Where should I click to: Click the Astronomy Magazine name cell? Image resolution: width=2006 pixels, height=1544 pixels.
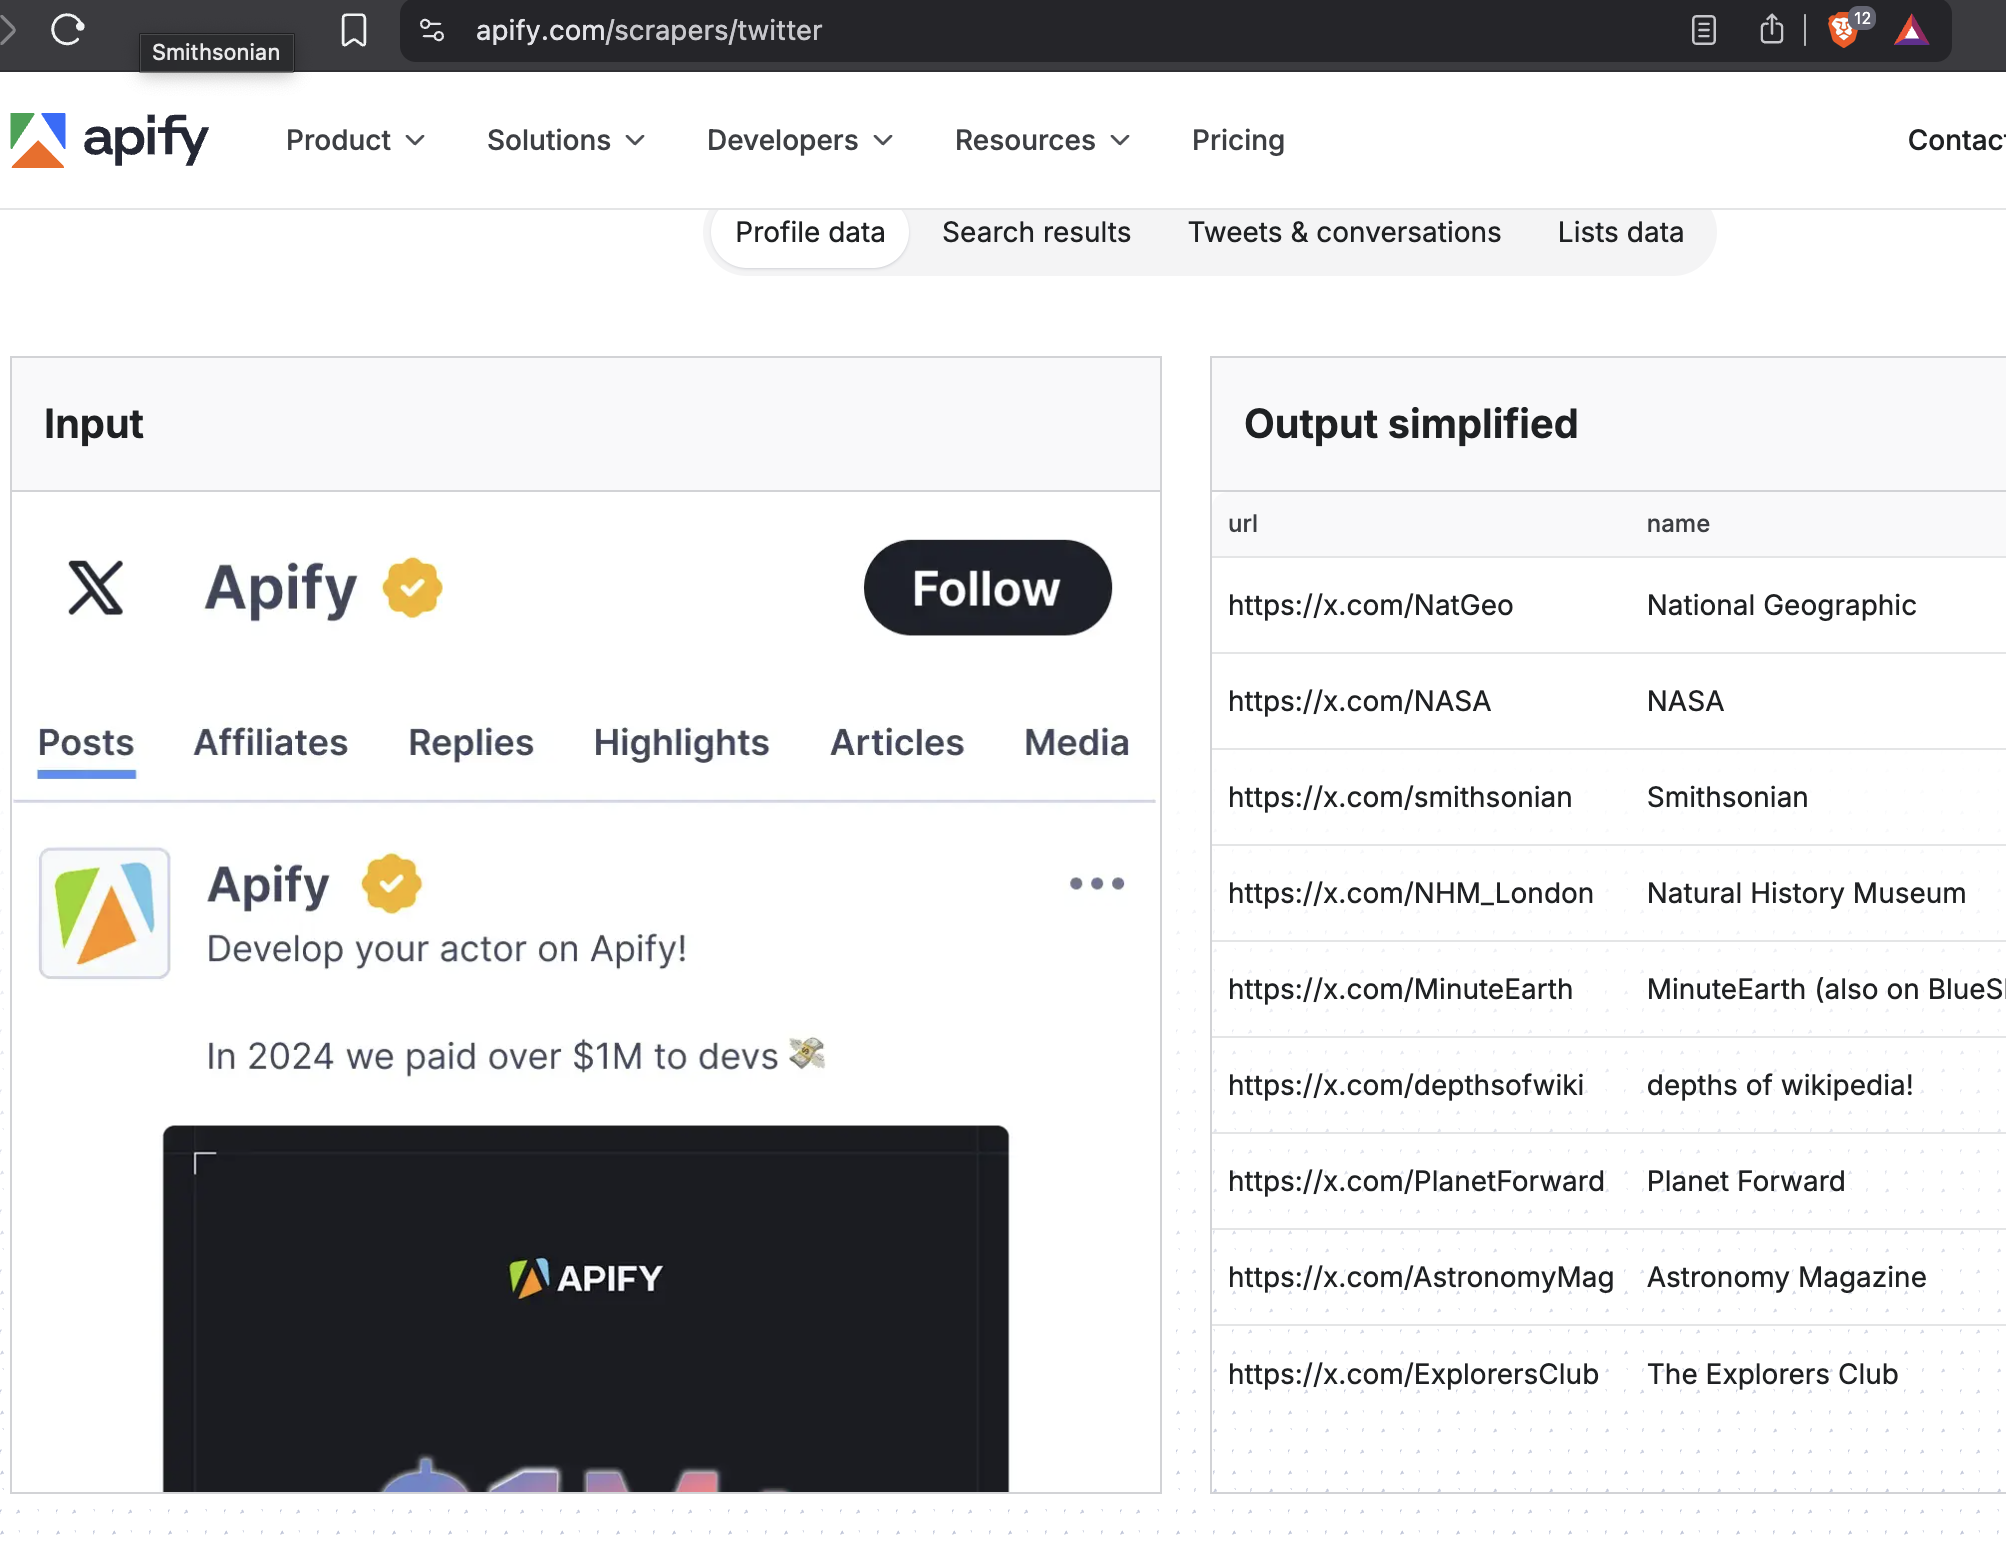pyautogui.click(x=1786, y=1277)
